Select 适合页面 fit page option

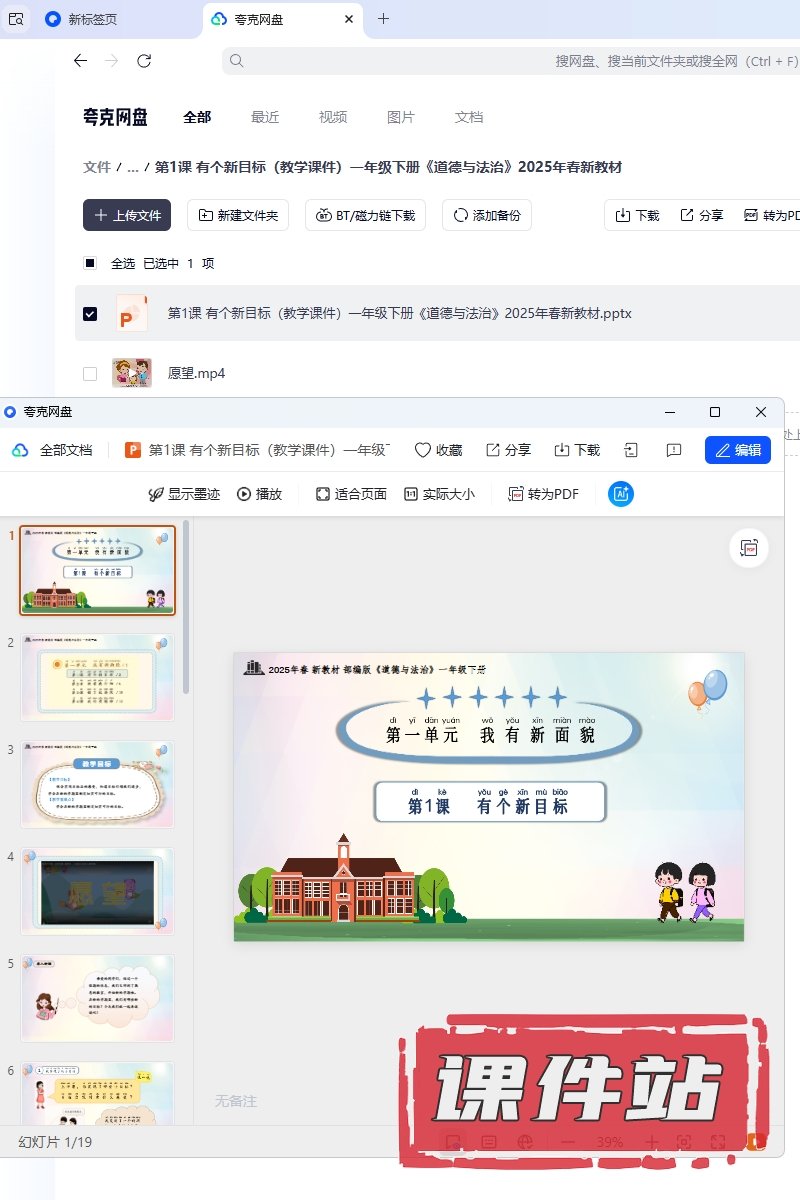(351, 494)
